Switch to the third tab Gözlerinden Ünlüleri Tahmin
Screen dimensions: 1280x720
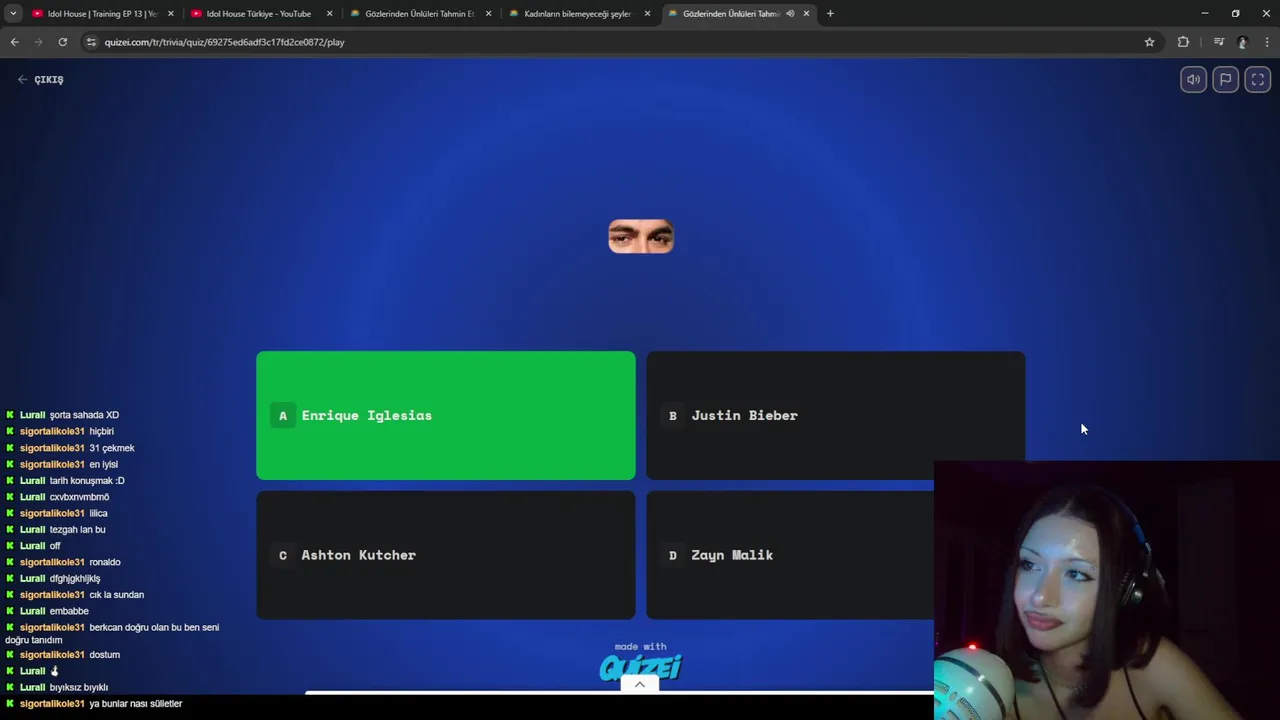click(x=419, y=14)
